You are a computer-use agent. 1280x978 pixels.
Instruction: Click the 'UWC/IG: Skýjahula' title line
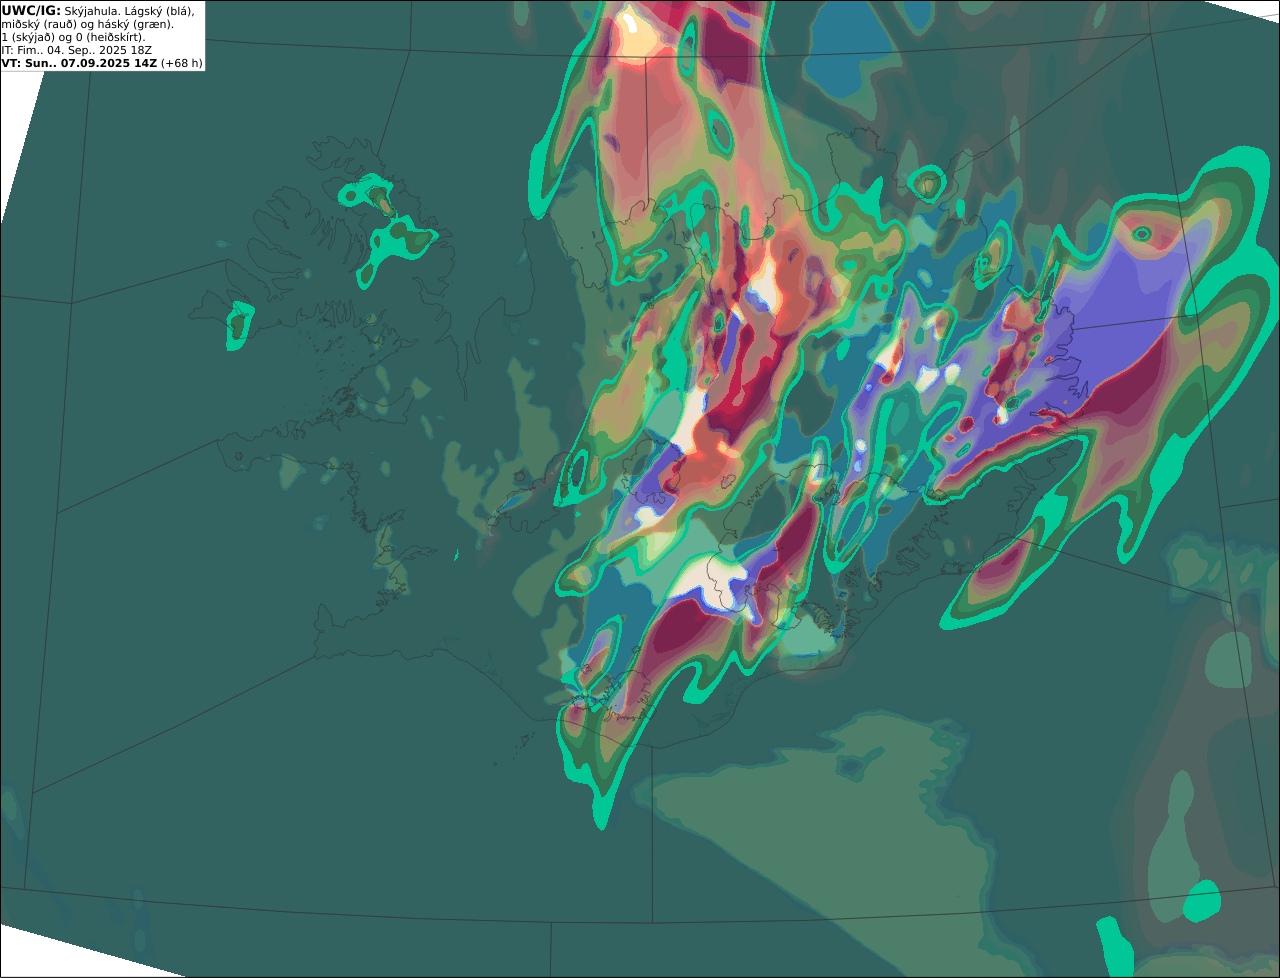click(x=98, y=10)
